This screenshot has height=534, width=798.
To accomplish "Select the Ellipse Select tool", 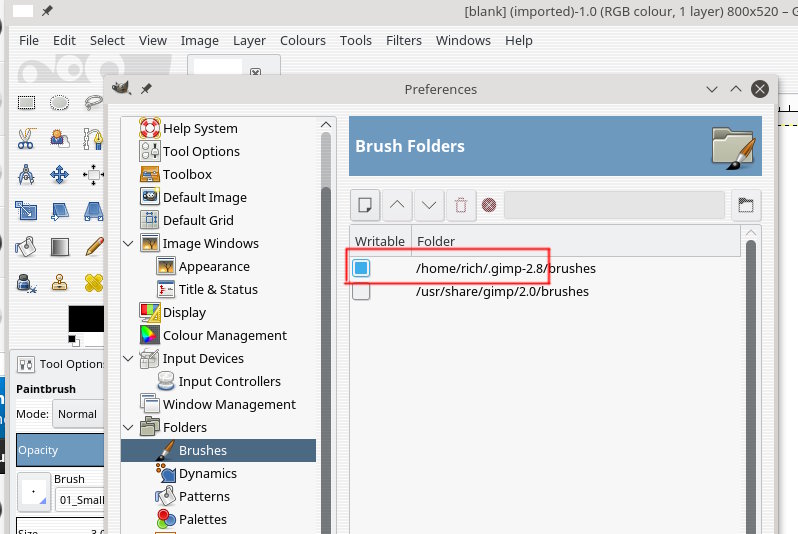I will coord(60,103).
